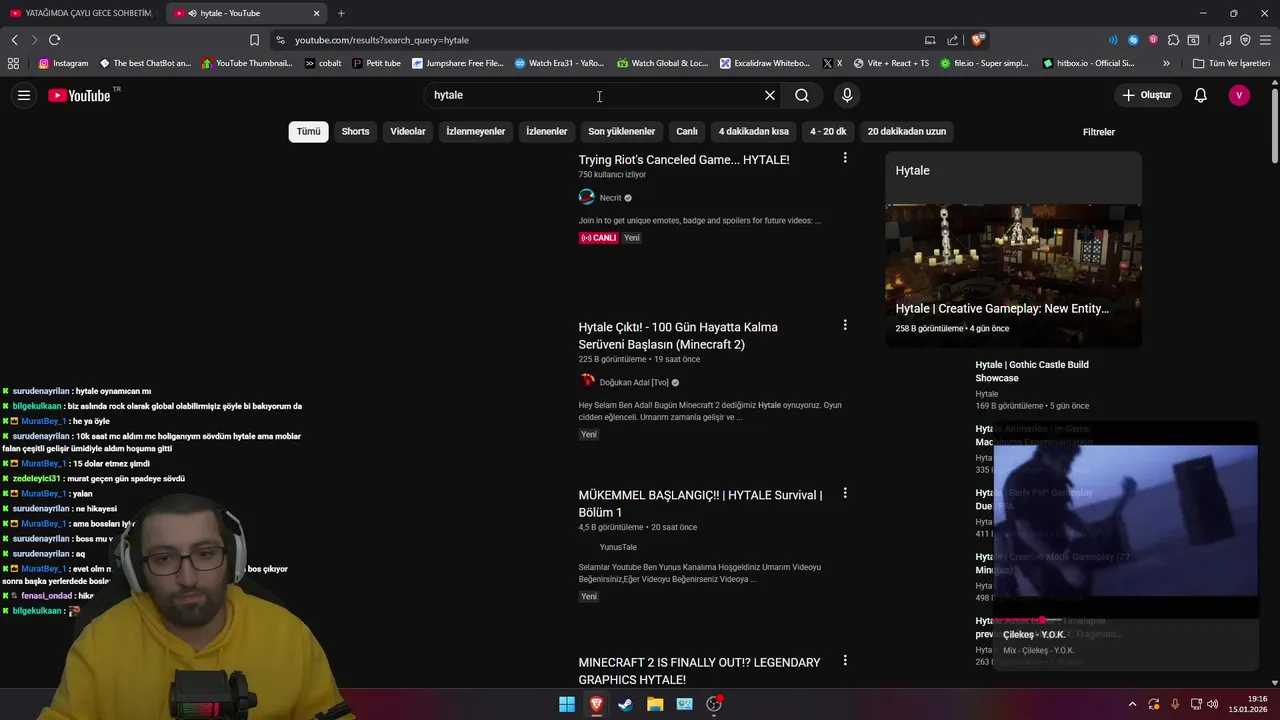This screenshot has height=720, width=1280.
Task: Open the Trying Riot's Canceled Game video title
Action: [x=684, y=160]
